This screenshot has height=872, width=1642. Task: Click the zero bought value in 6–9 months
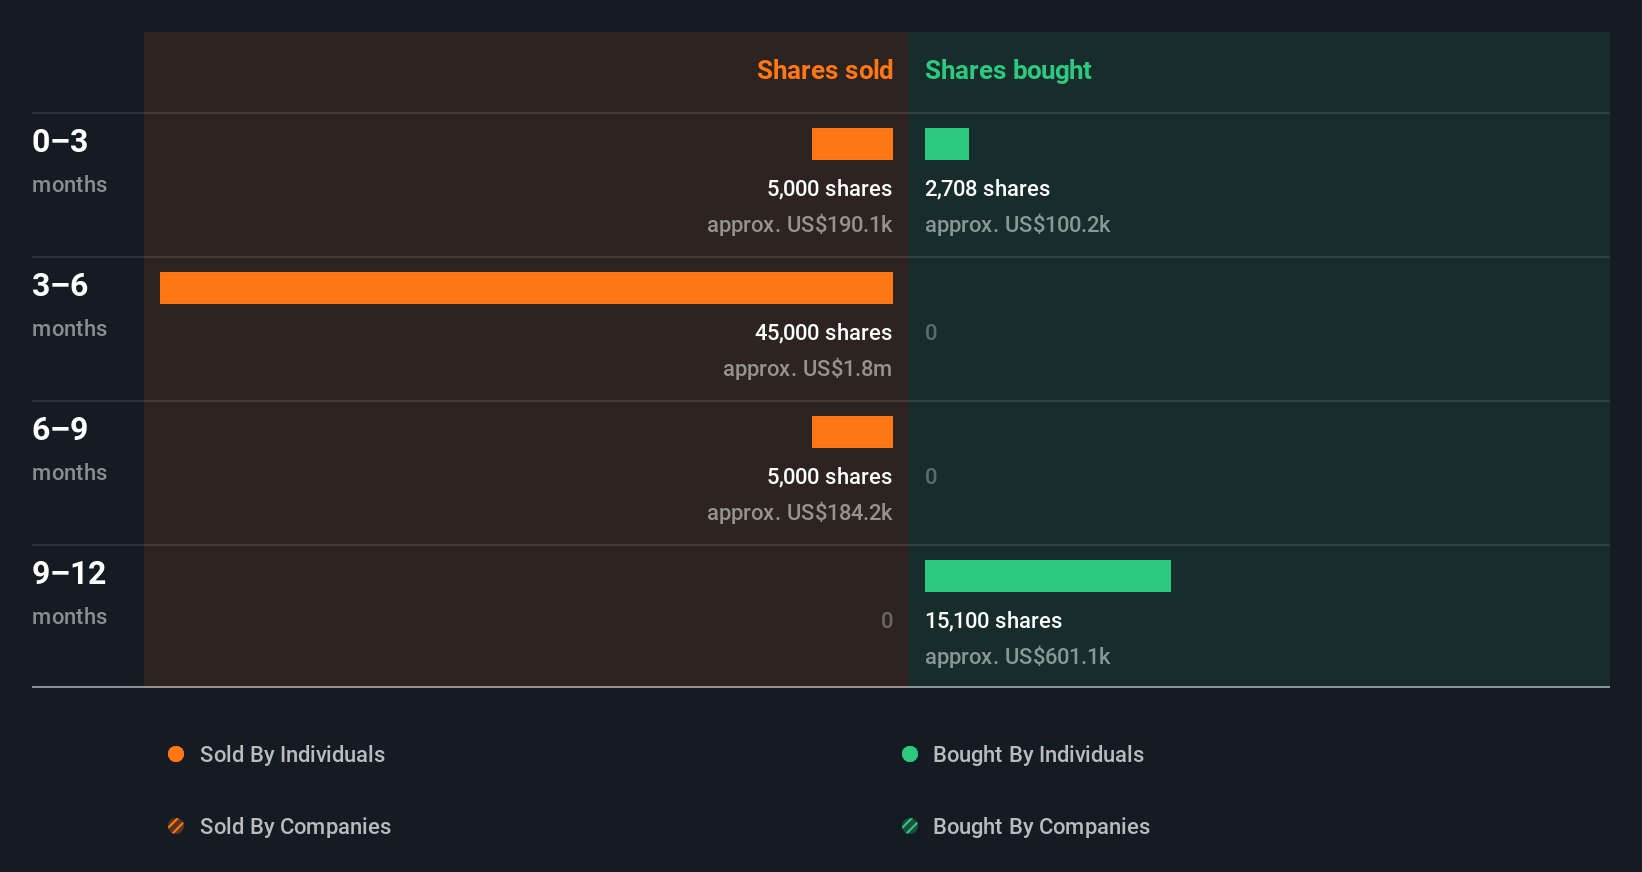click(x=931, y=476)
